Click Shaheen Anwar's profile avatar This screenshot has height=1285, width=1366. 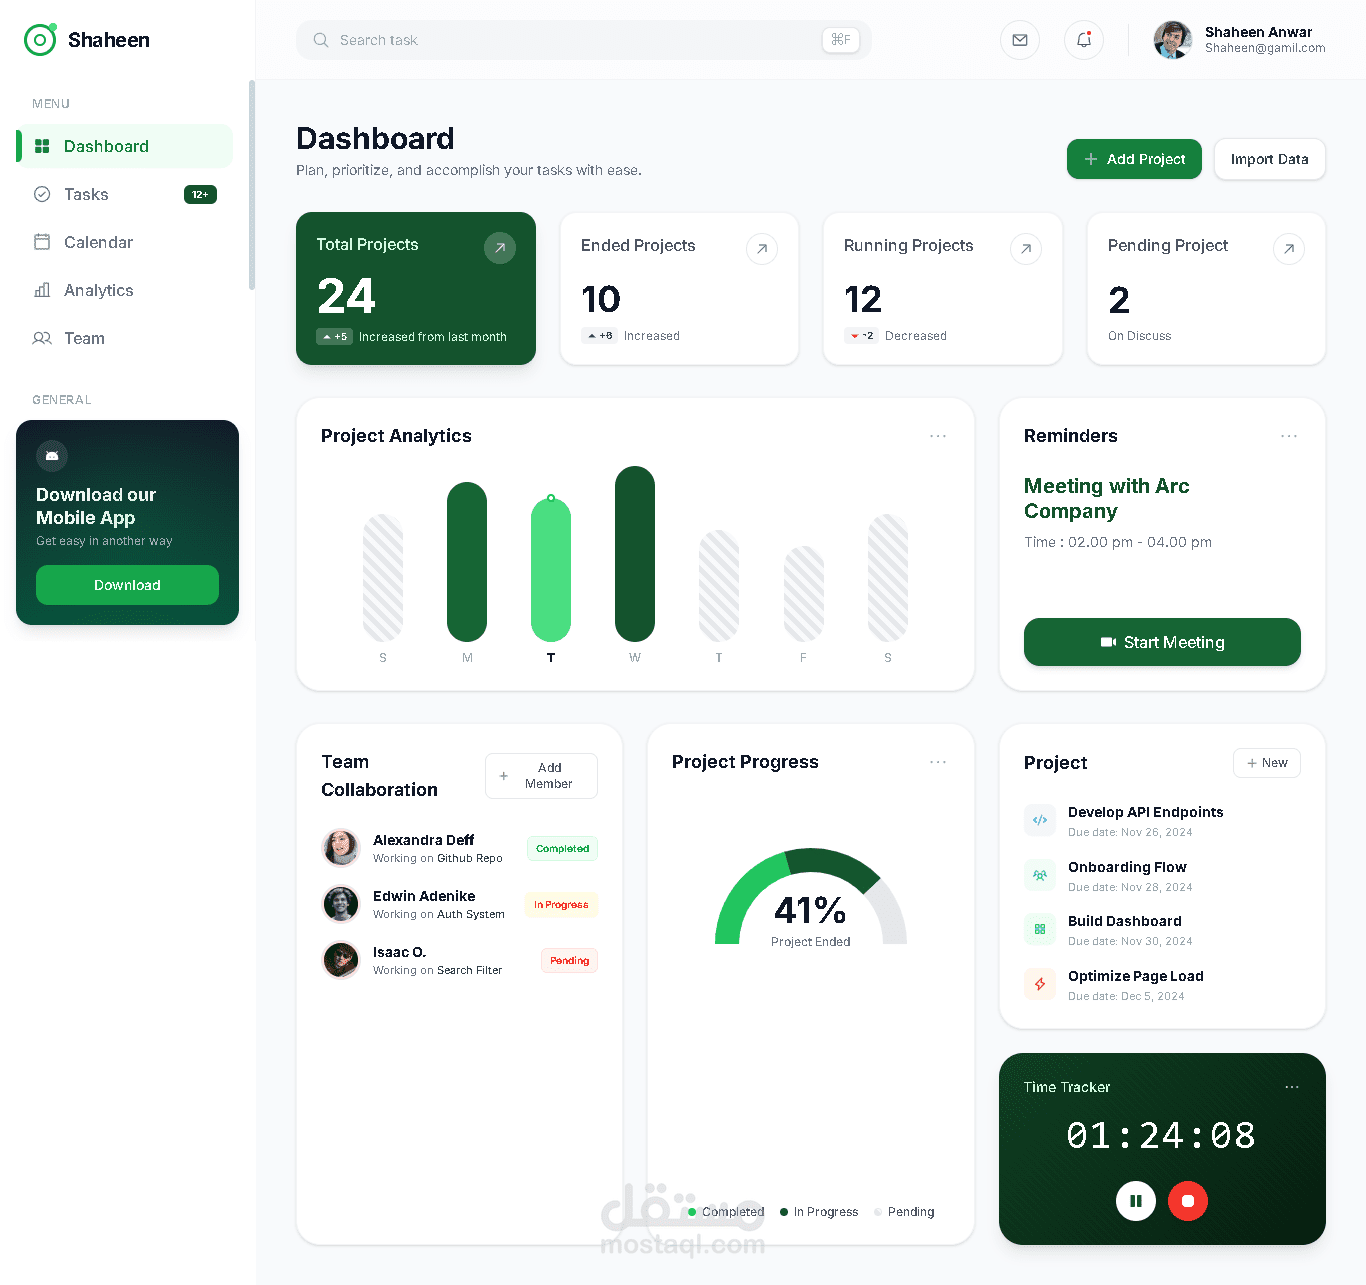pos(1173,40)
